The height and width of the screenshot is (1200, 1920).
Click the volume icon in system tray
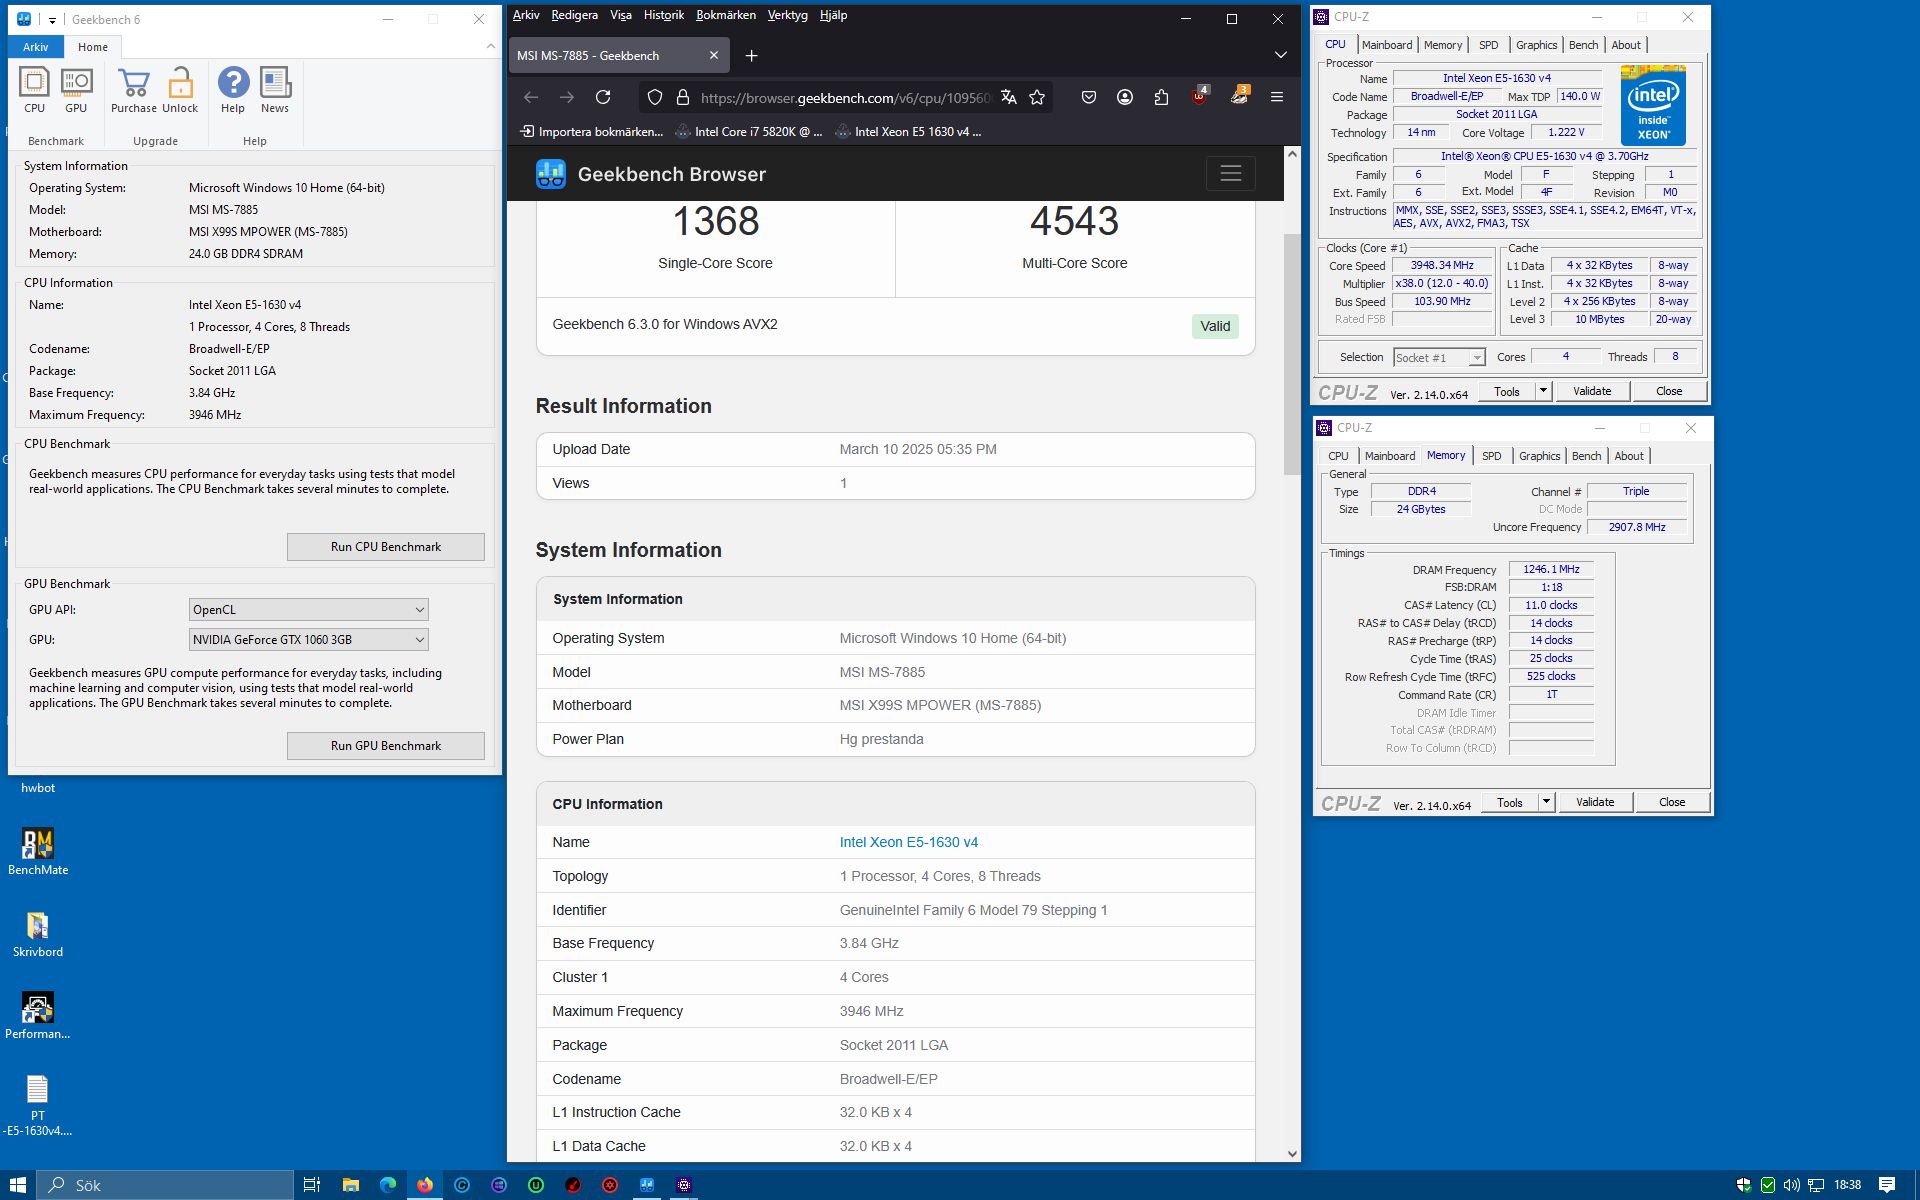[x=1791, y=1185]
